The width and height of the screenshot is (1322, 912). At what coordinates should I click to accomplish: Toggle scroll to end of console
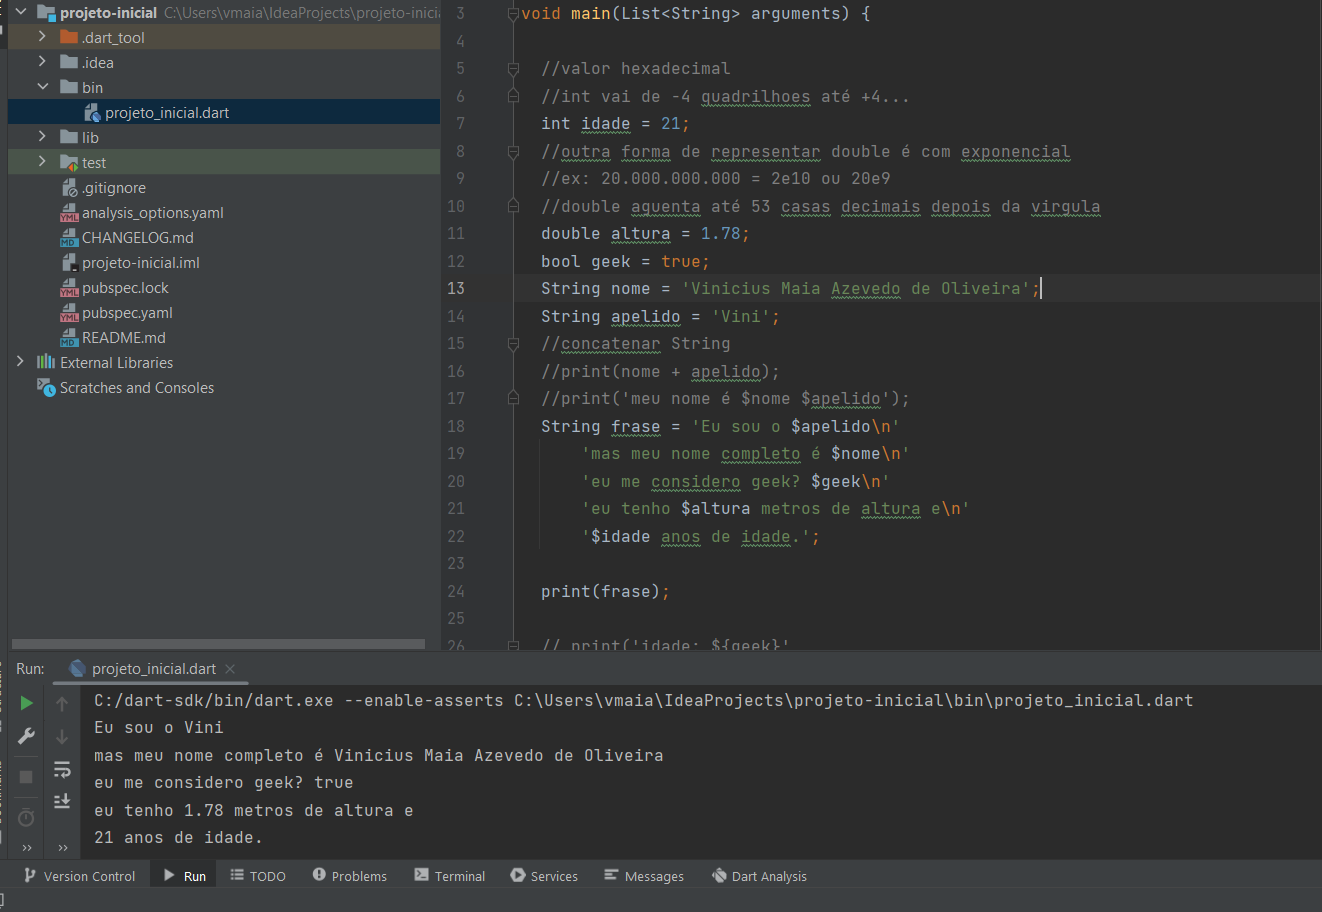62,801
